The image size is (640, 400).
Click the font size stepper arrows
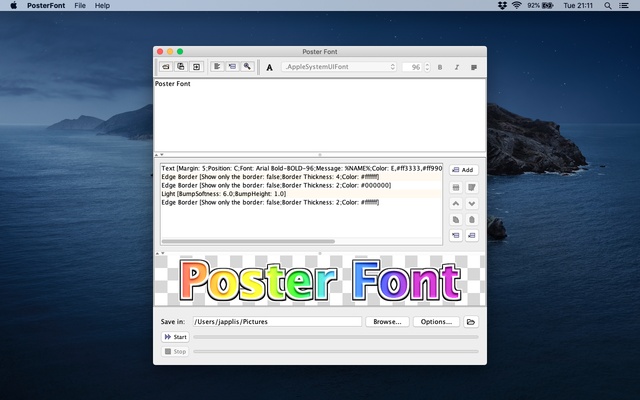click(x=427, y=67)
